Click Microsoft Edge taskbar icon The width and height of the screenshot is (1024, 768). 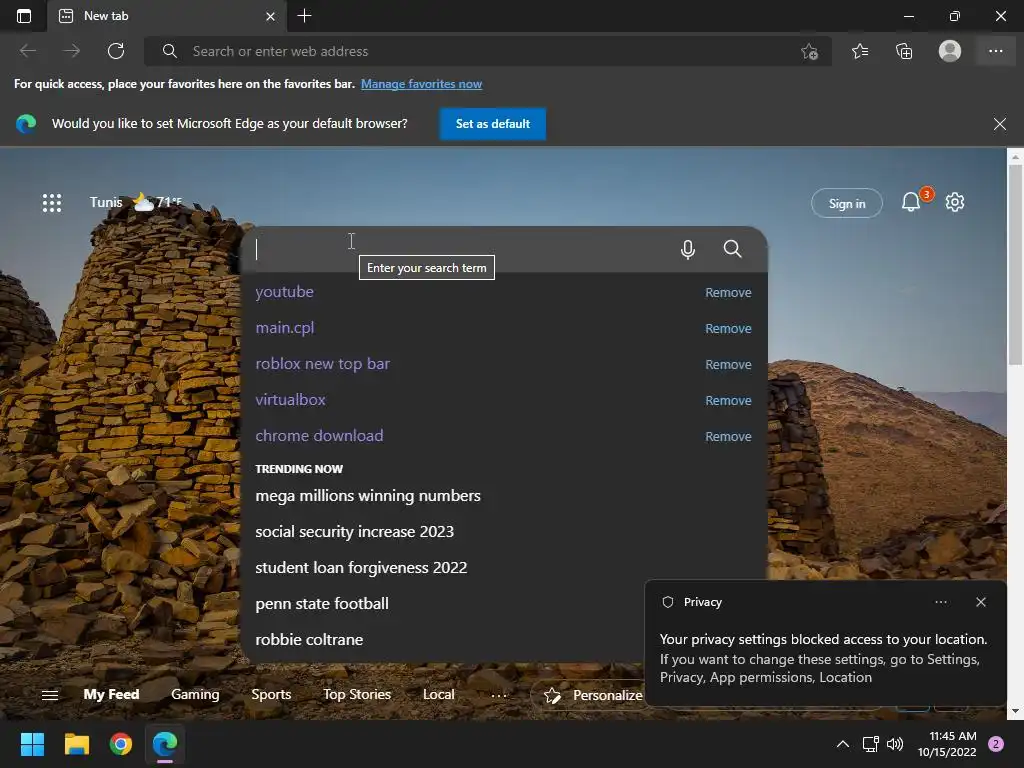point(165,744)
